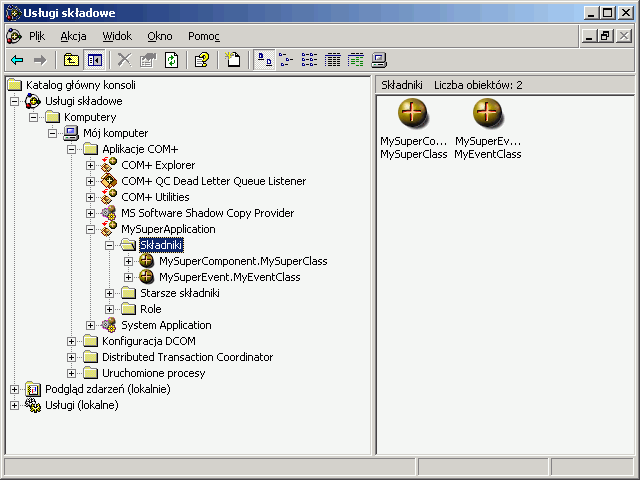Switch to List view icon

coord(309,60)
